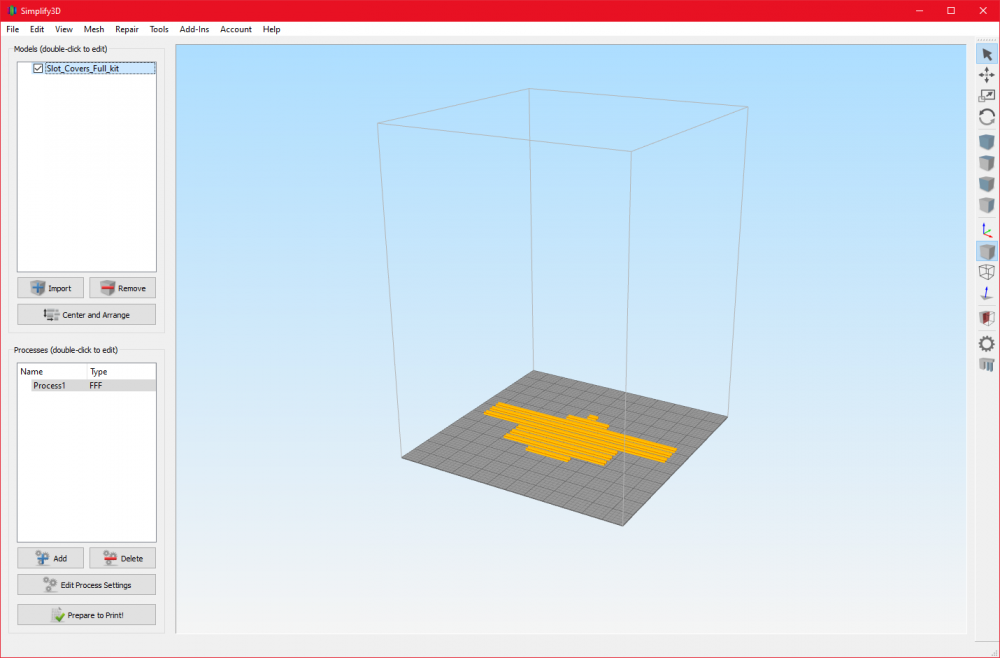
Task: Toggle point normals display
Action: (x=987, y=293)
